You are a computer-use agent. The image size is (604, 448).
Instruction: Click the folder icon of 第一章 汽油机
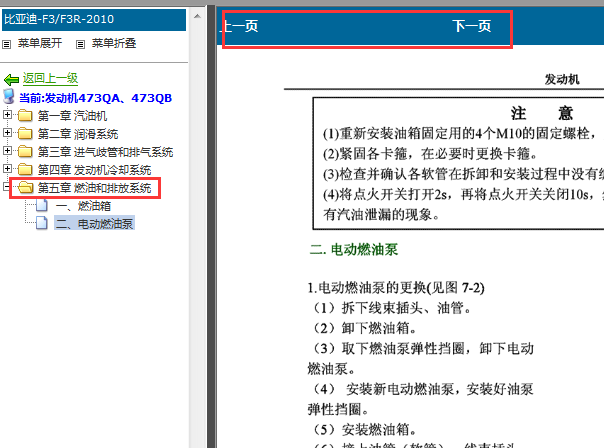click(x=25, y=115)
